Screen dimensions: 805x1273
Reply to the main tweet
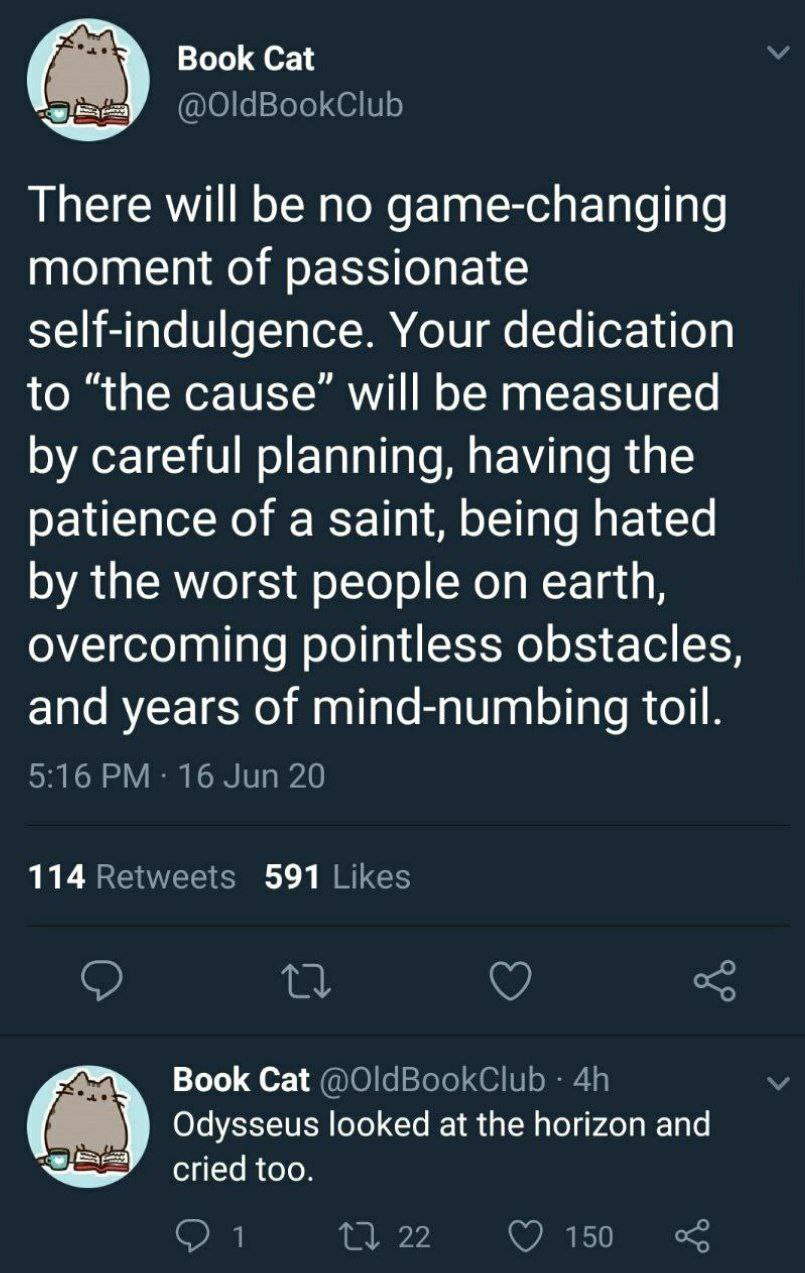100,981
